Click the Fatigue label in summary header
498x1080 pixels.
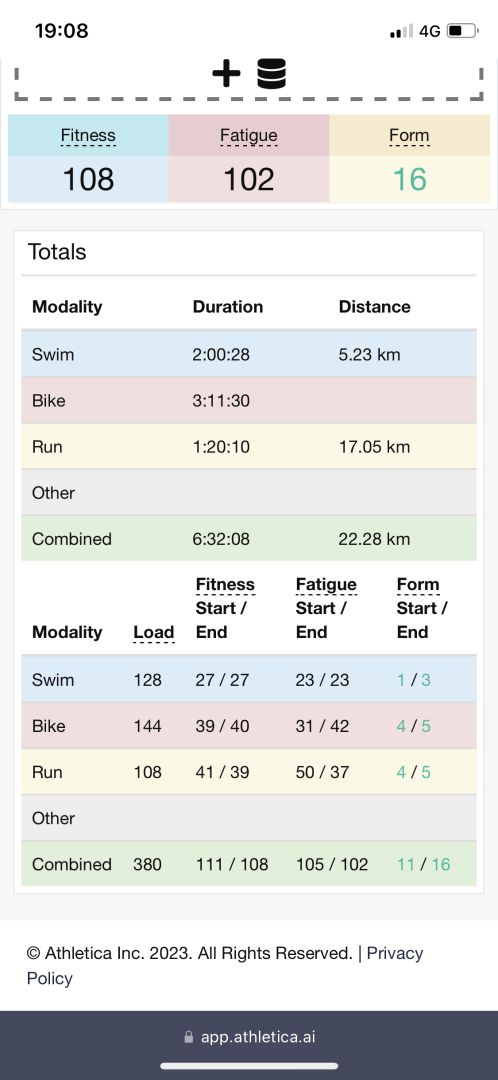tap(249, 136)
